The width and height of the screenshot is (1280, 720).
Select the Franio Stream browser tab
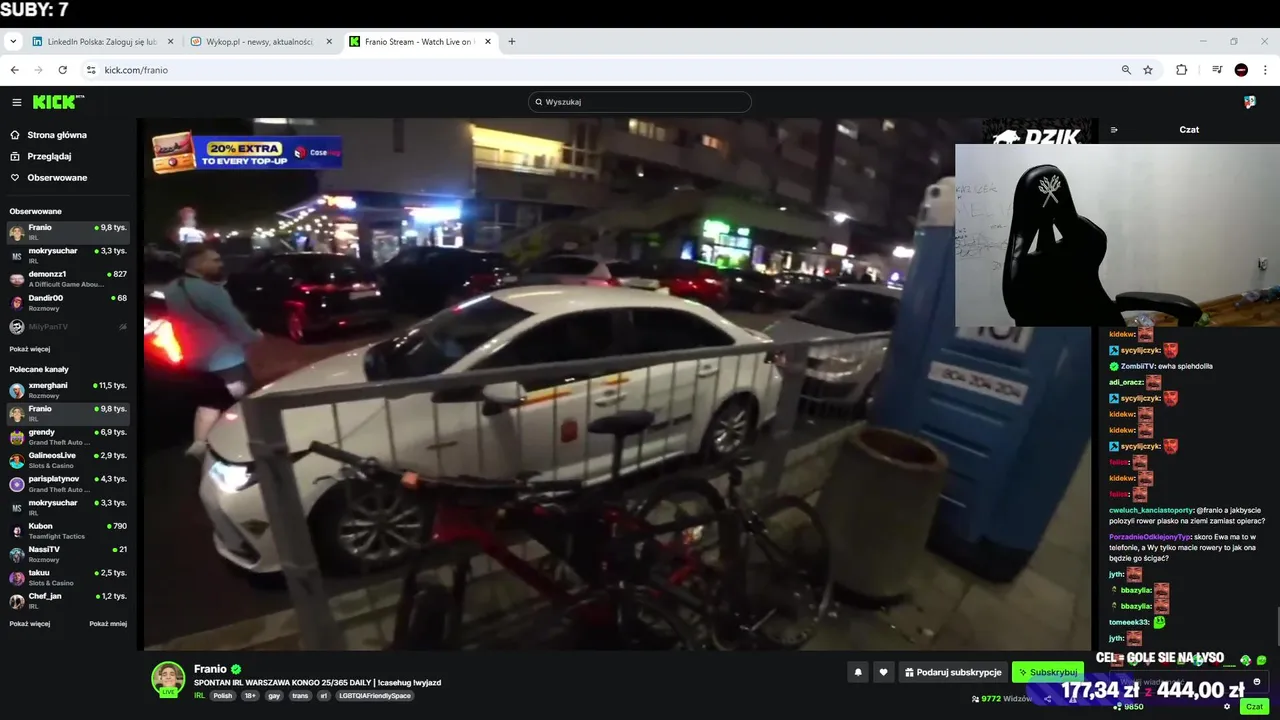point(418,42)
